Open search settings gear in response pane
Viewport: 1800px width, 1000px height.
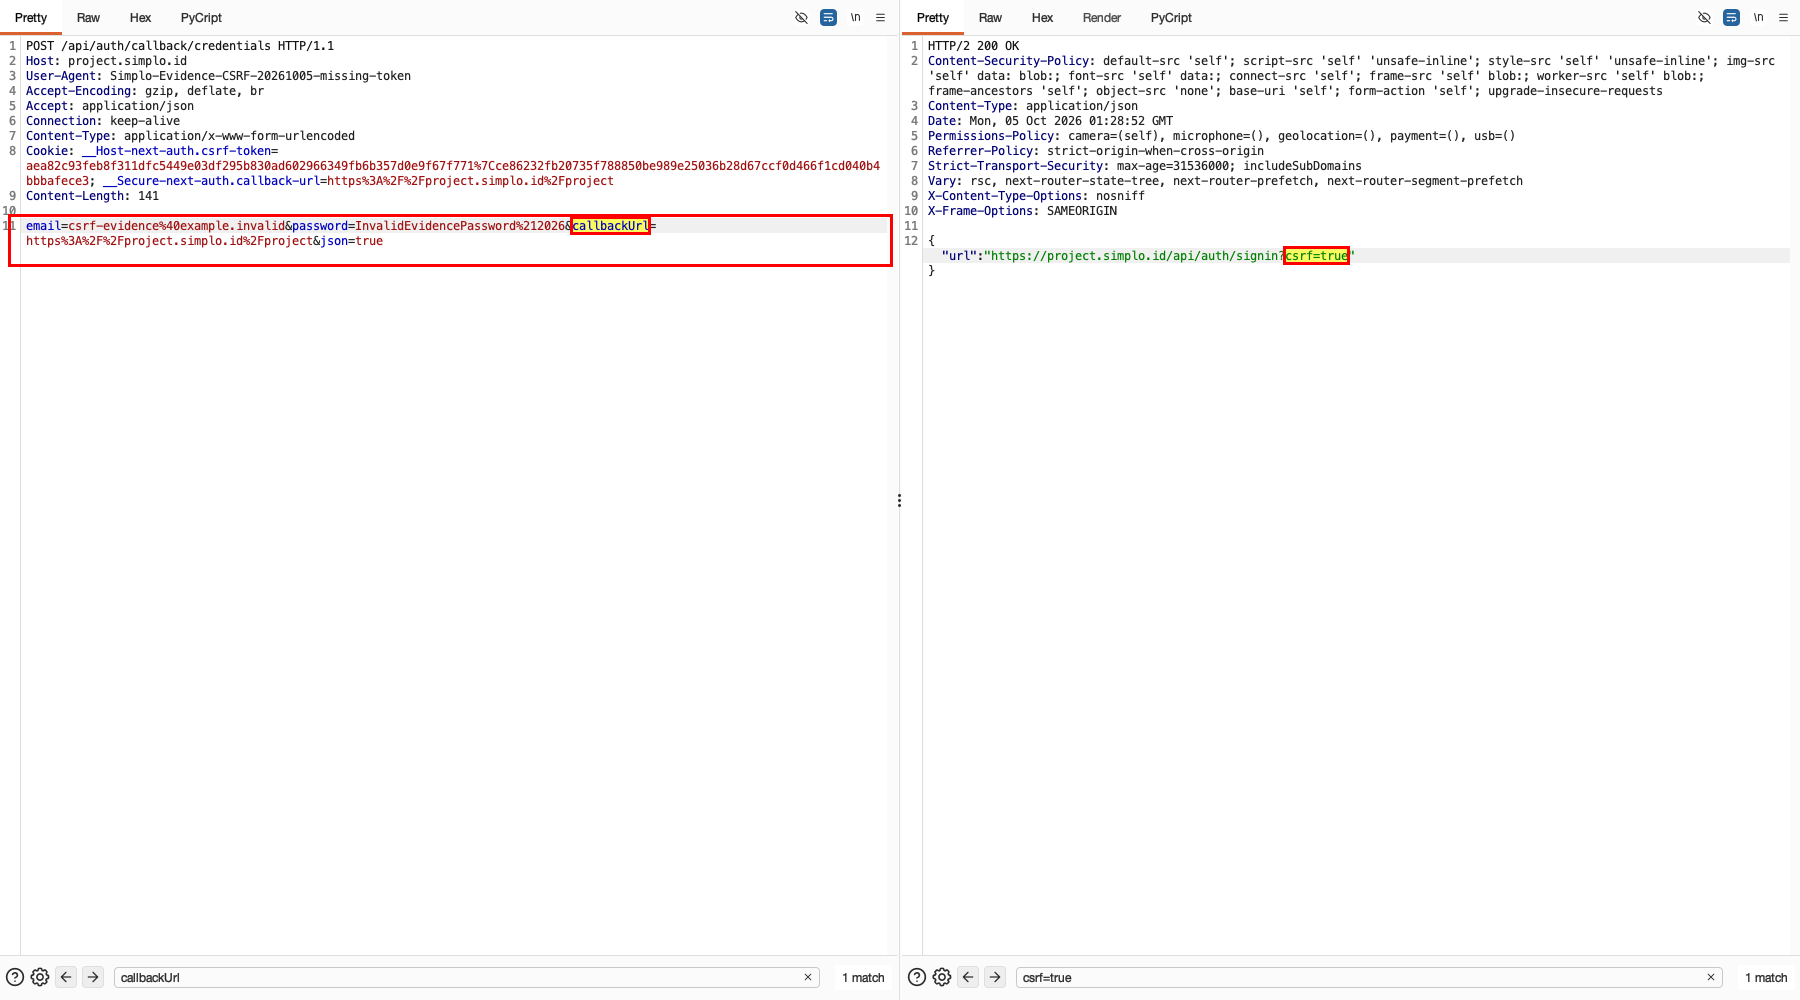tap(942, 977)
